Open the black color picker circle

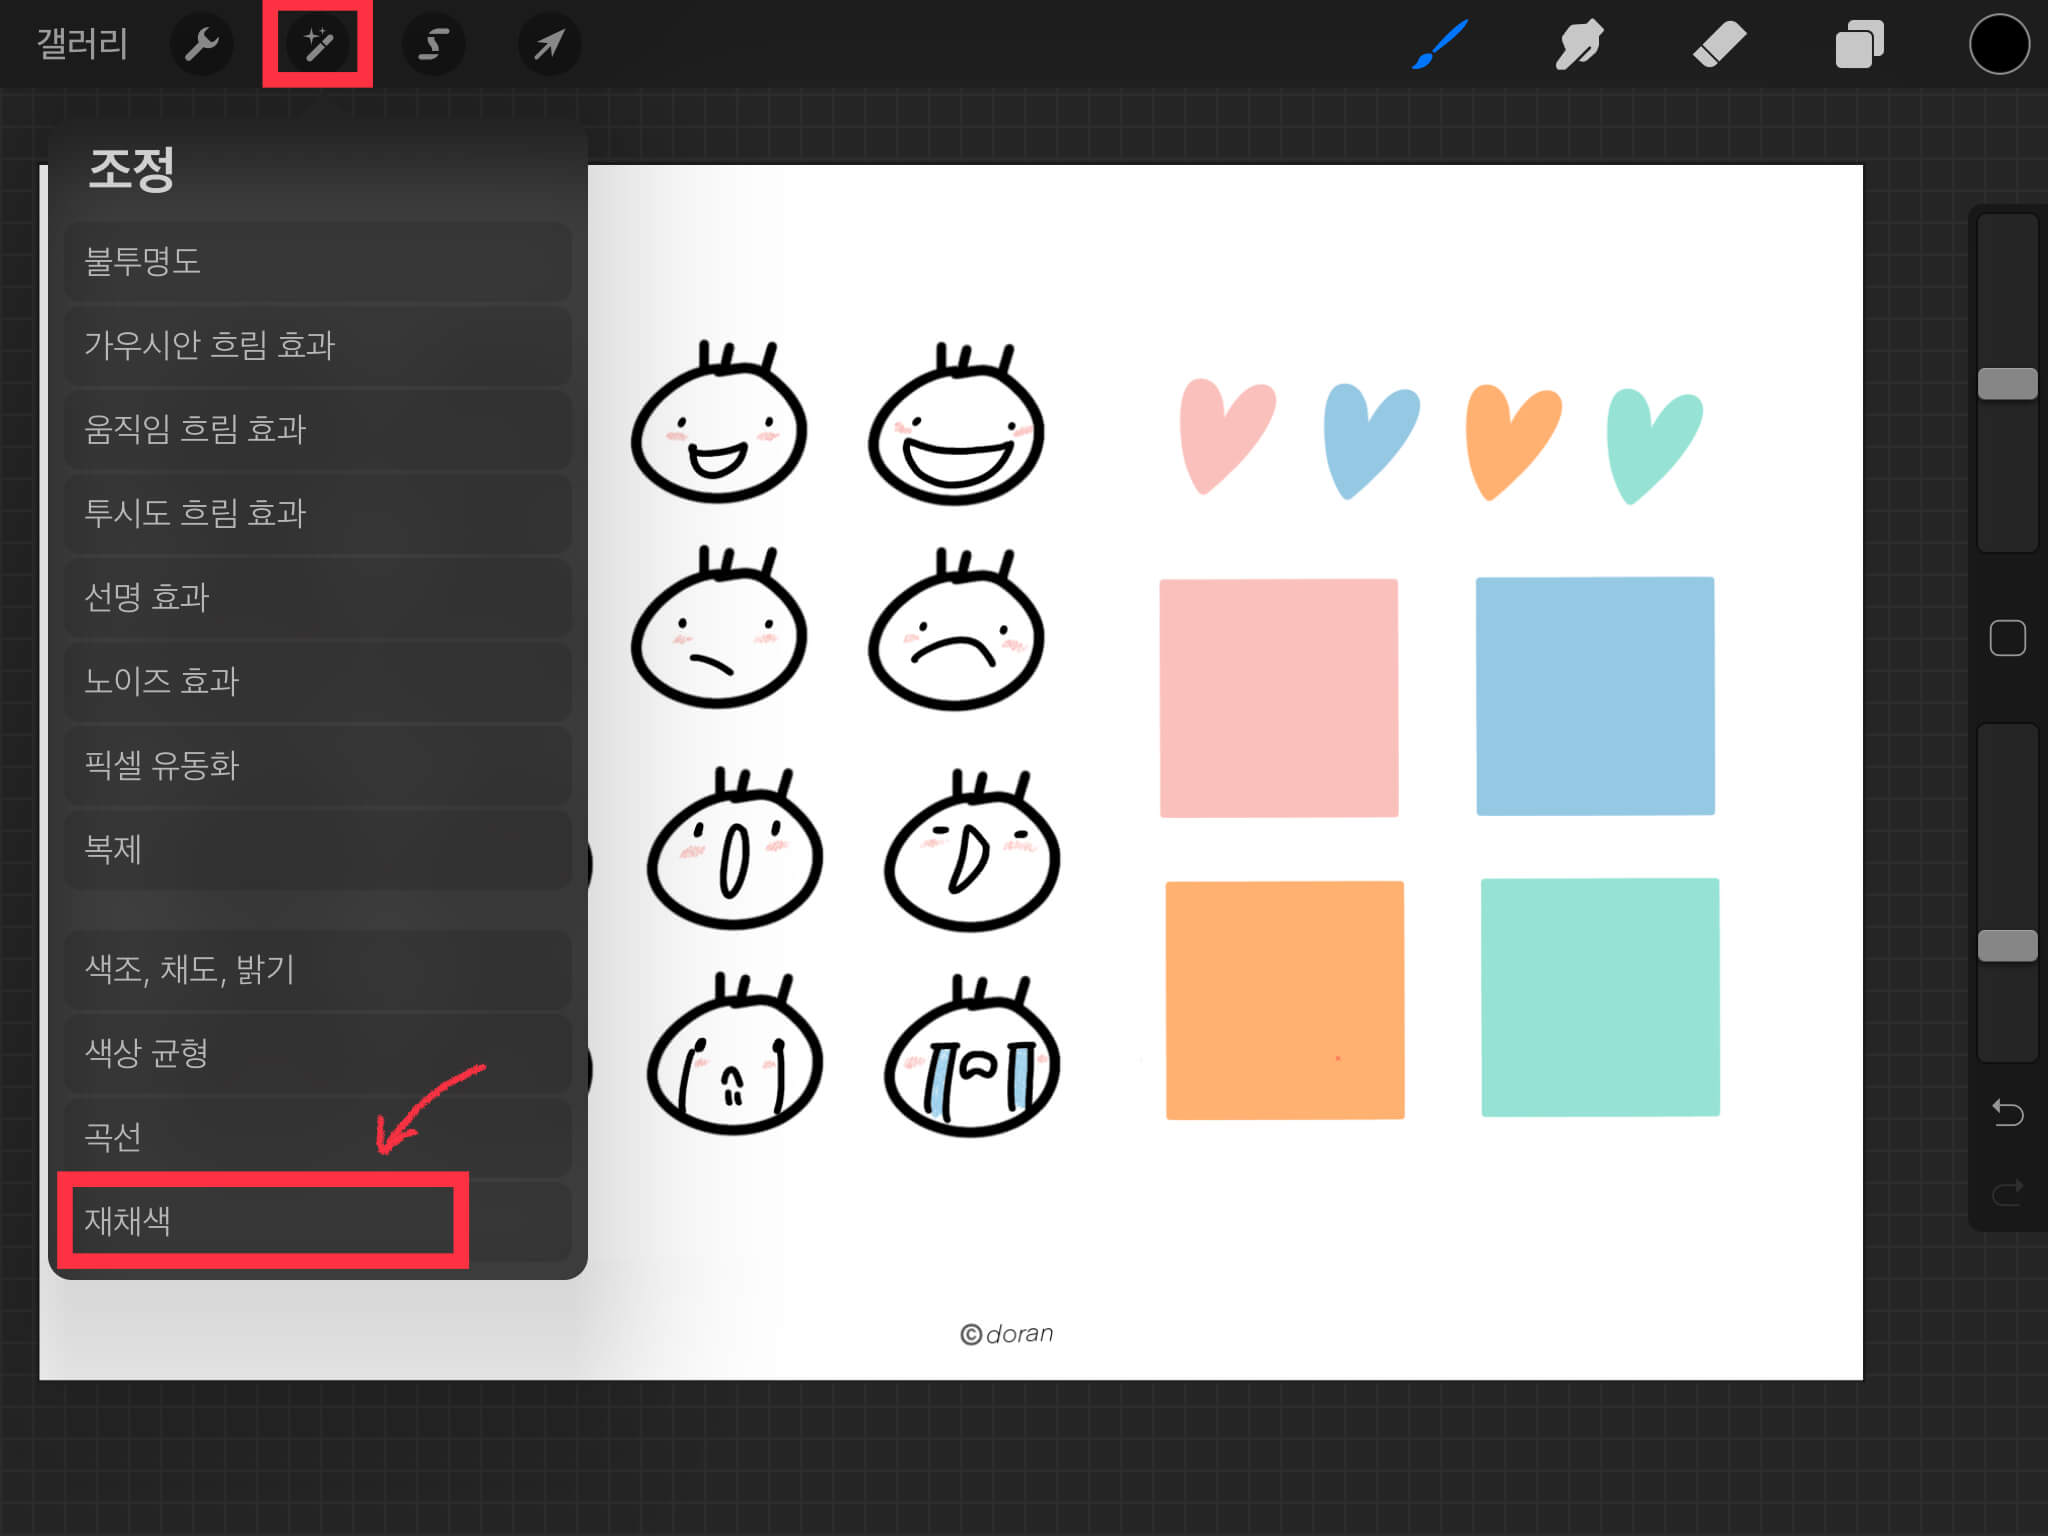(x=1999, y=44)
